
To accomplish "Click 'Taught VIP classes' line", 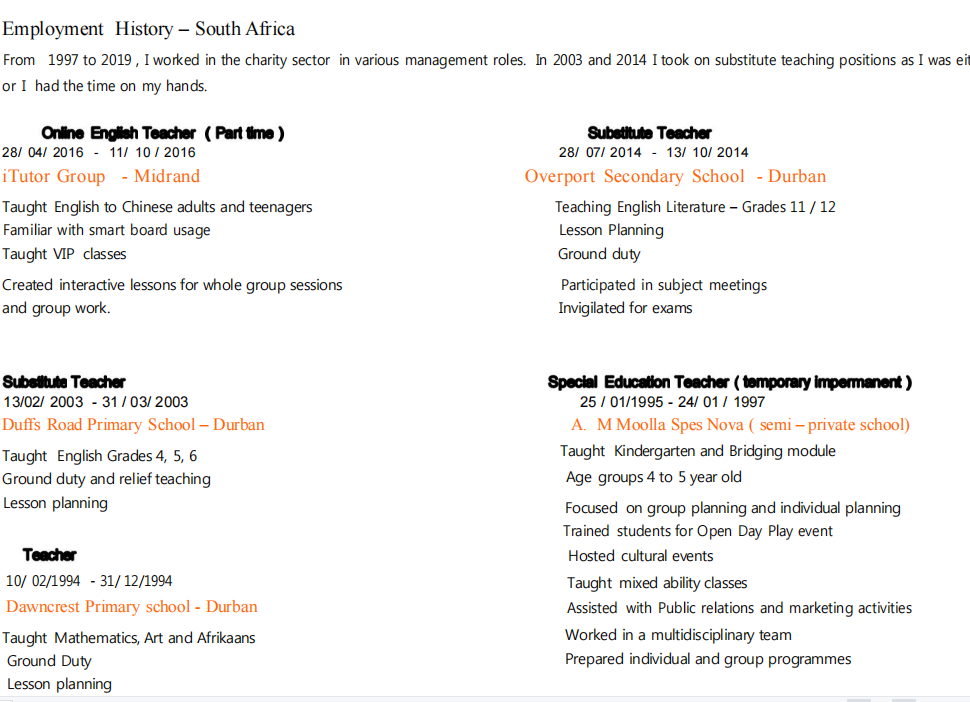I will [64, 254].
